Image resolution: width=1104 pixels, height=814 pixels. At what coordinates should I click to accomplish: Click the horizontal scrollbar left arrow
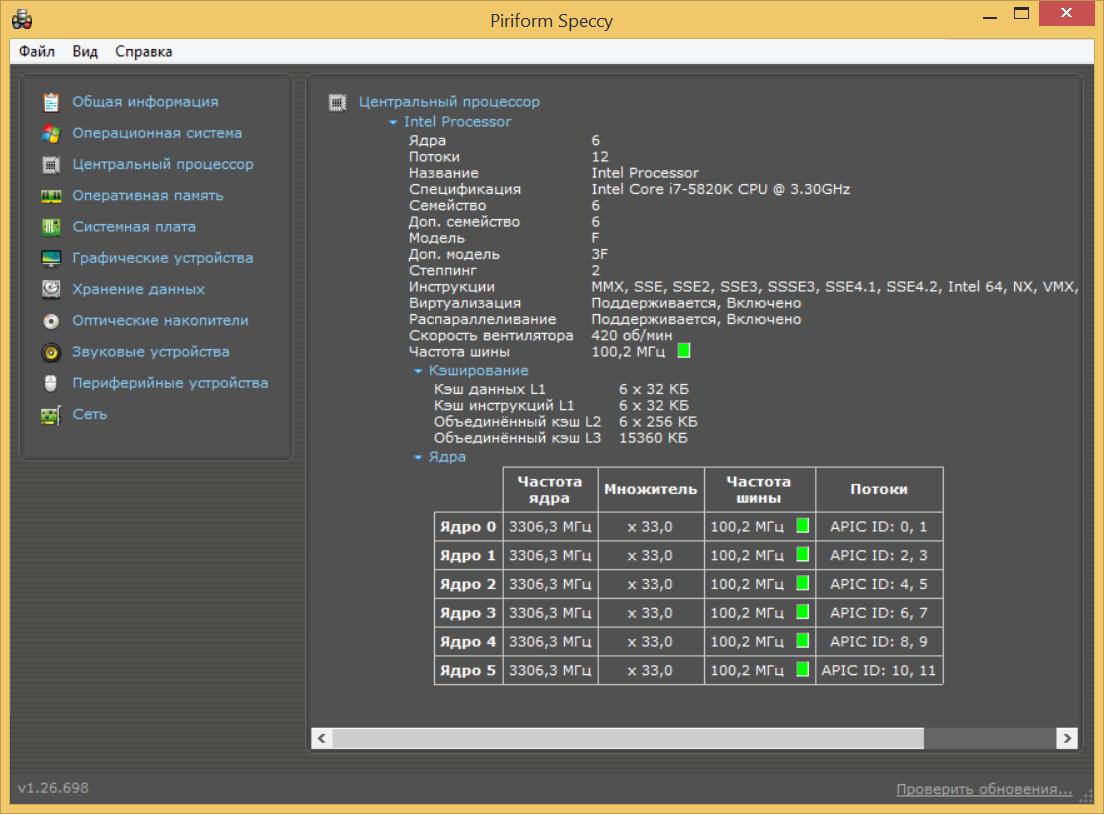point(322,738)
